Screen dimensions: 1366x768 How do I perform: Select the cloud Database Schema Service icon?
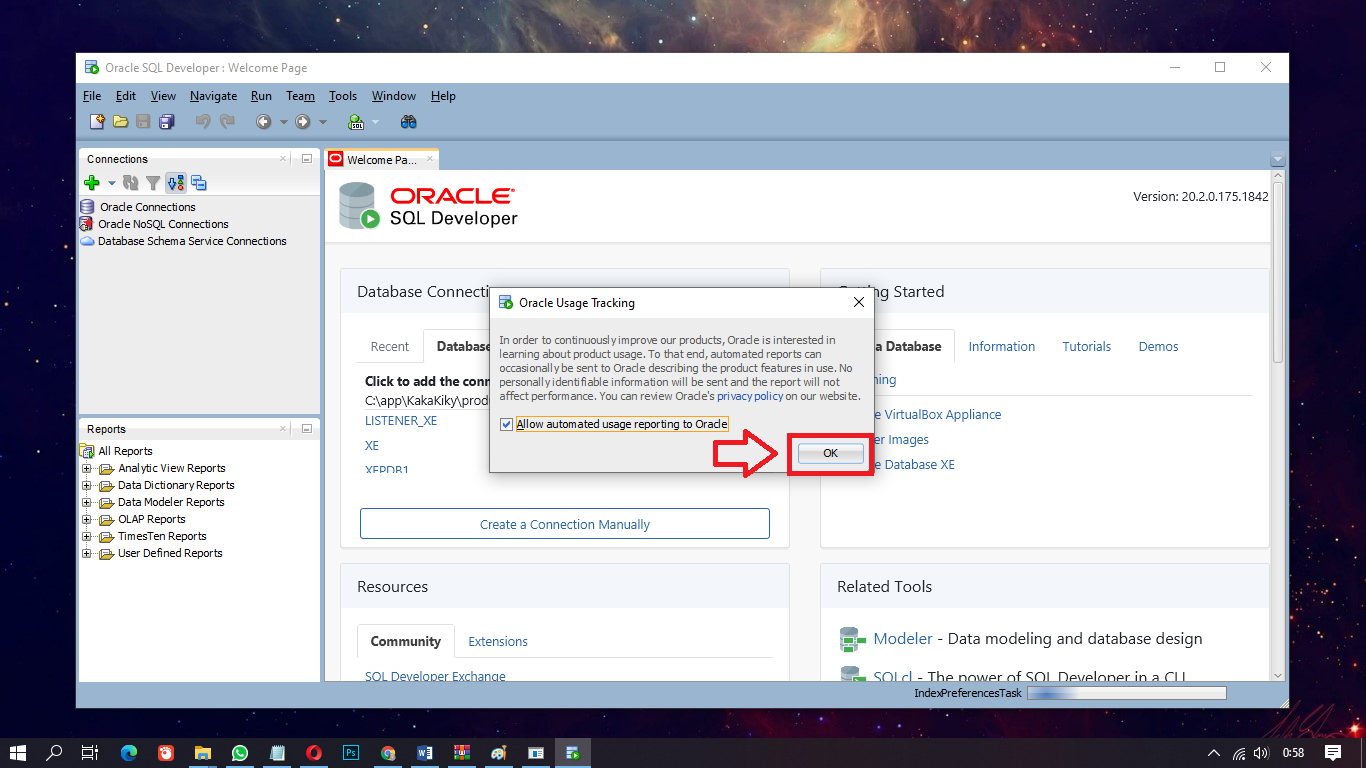87,241
